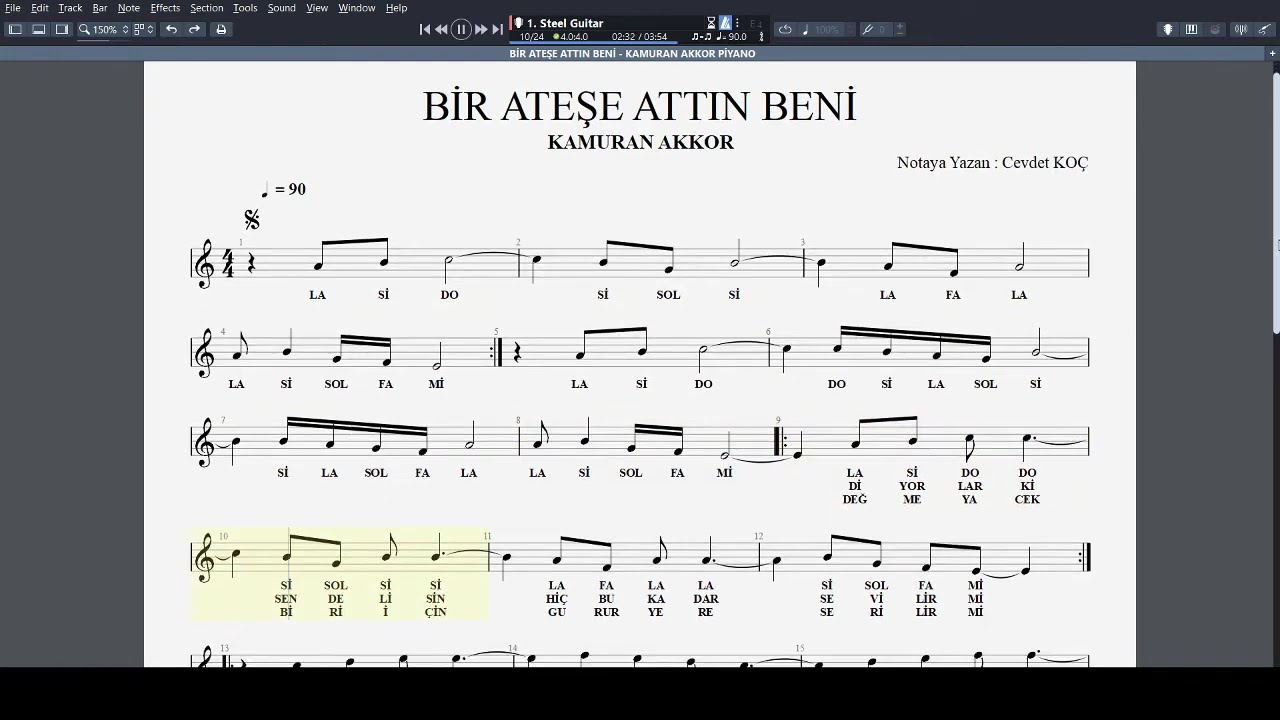Show the piano keyboard view

[1191, 29]
